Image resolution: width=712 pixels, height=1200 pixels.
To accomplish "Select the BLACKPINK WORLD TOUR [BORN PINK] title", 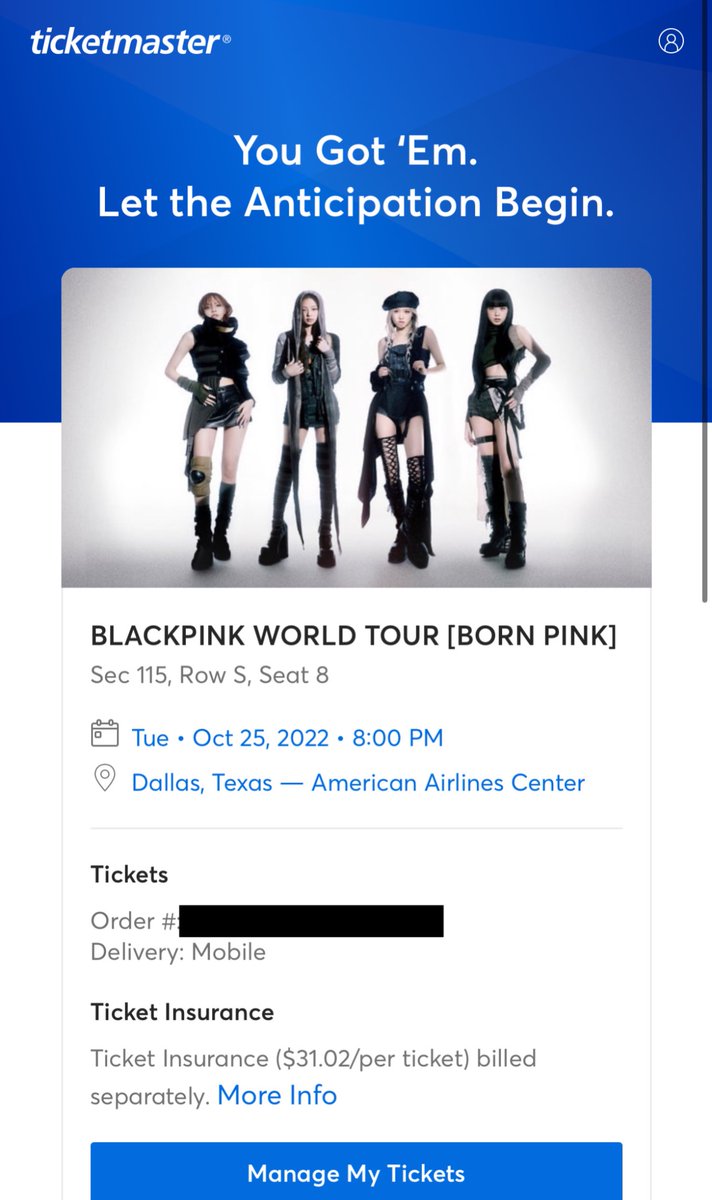I will [354, 636].
